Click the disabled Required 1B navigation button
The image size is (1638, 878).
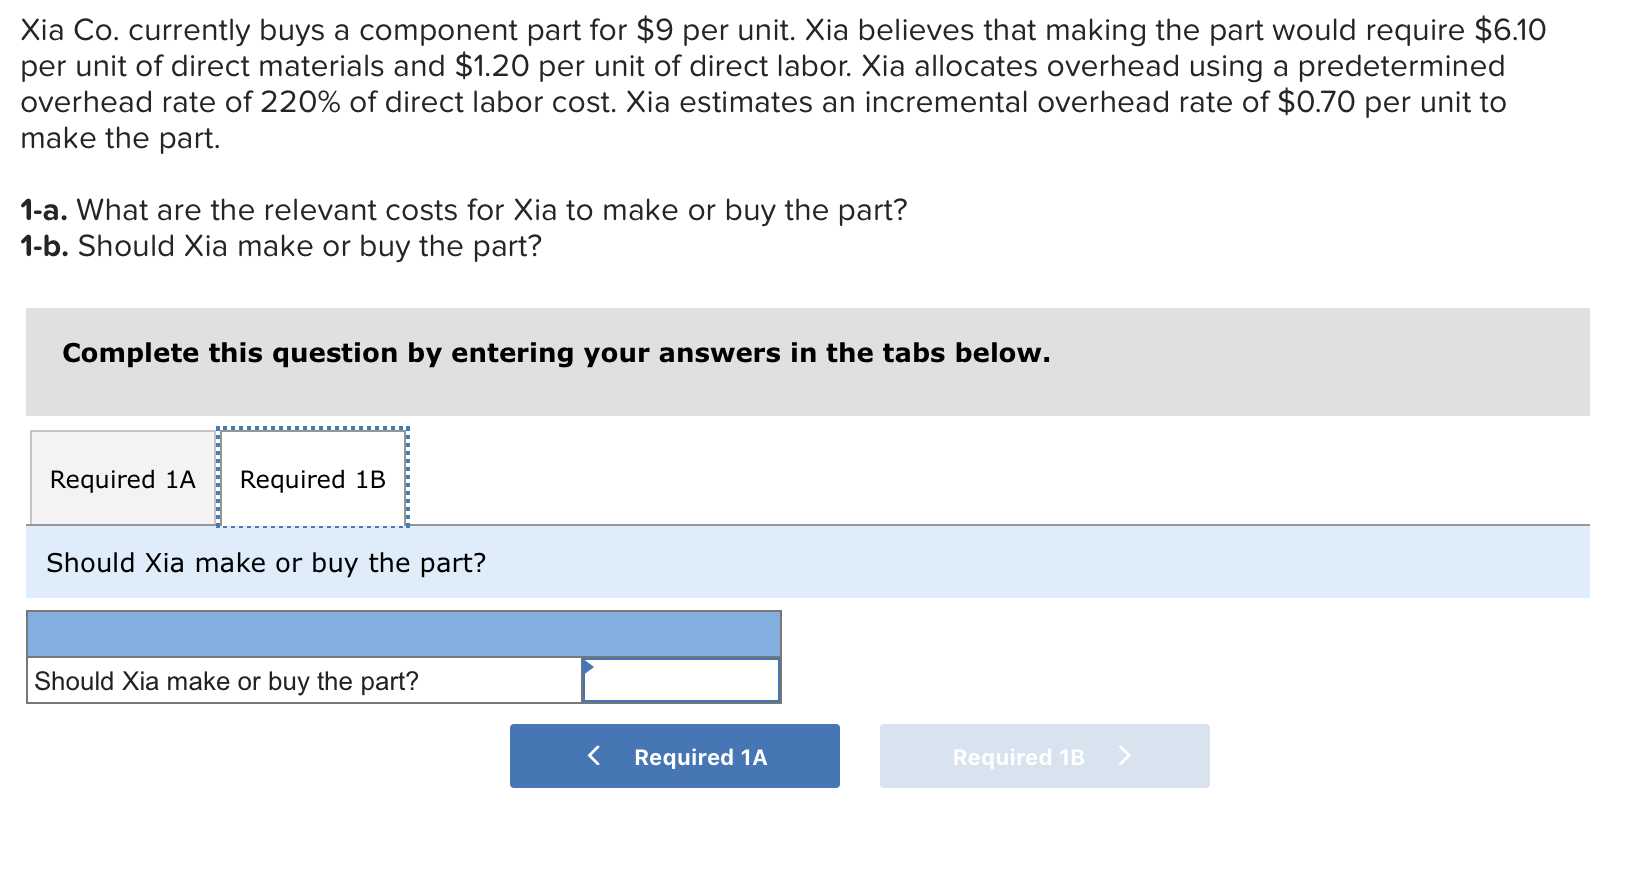pyautogui.click(x=1044, y=756)
